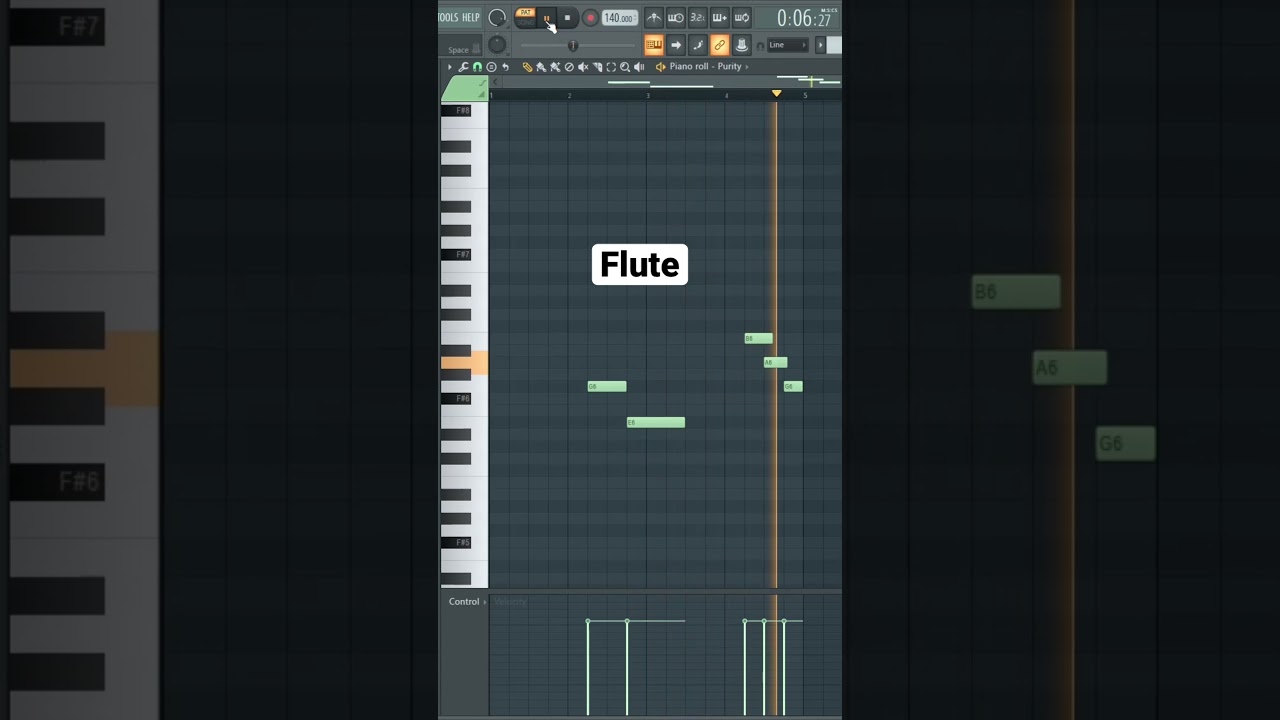Select the Draw pencil tool
Image resolution: width=1280 pixels, height=720 pixels.
pyautogui.click(x=527, y=67)
